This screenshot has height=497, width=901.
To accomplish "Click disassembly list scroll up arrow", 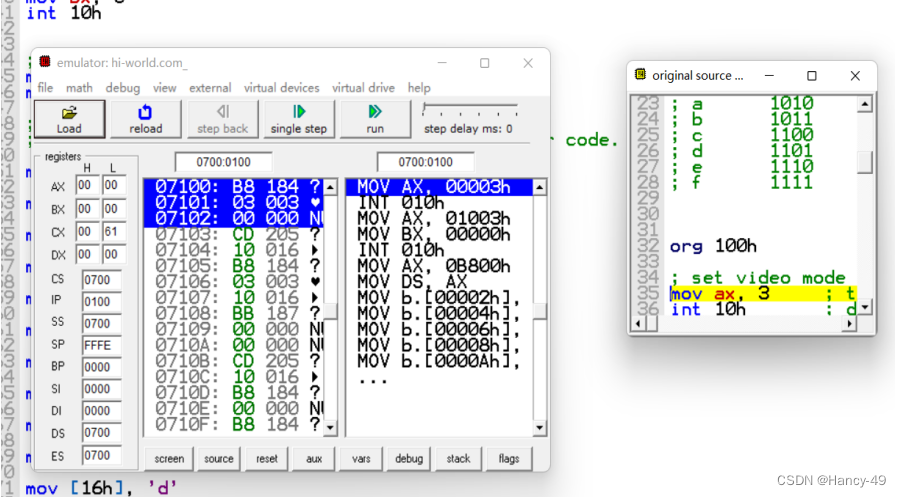I will click(539, 187).
